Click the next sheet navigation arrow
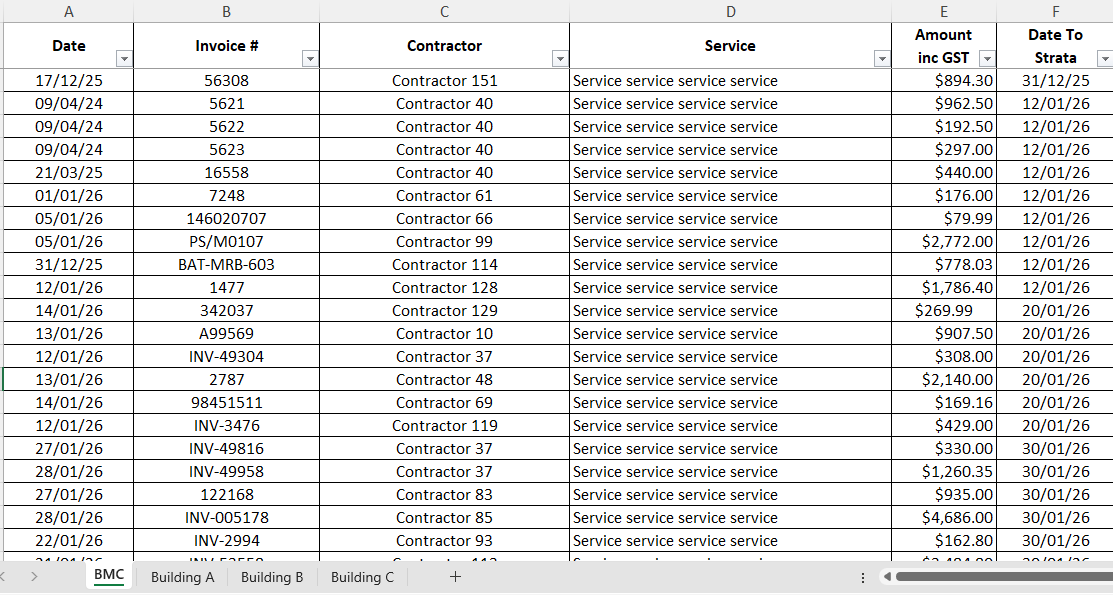This screenshot has width=1113, height=595. 36,577
